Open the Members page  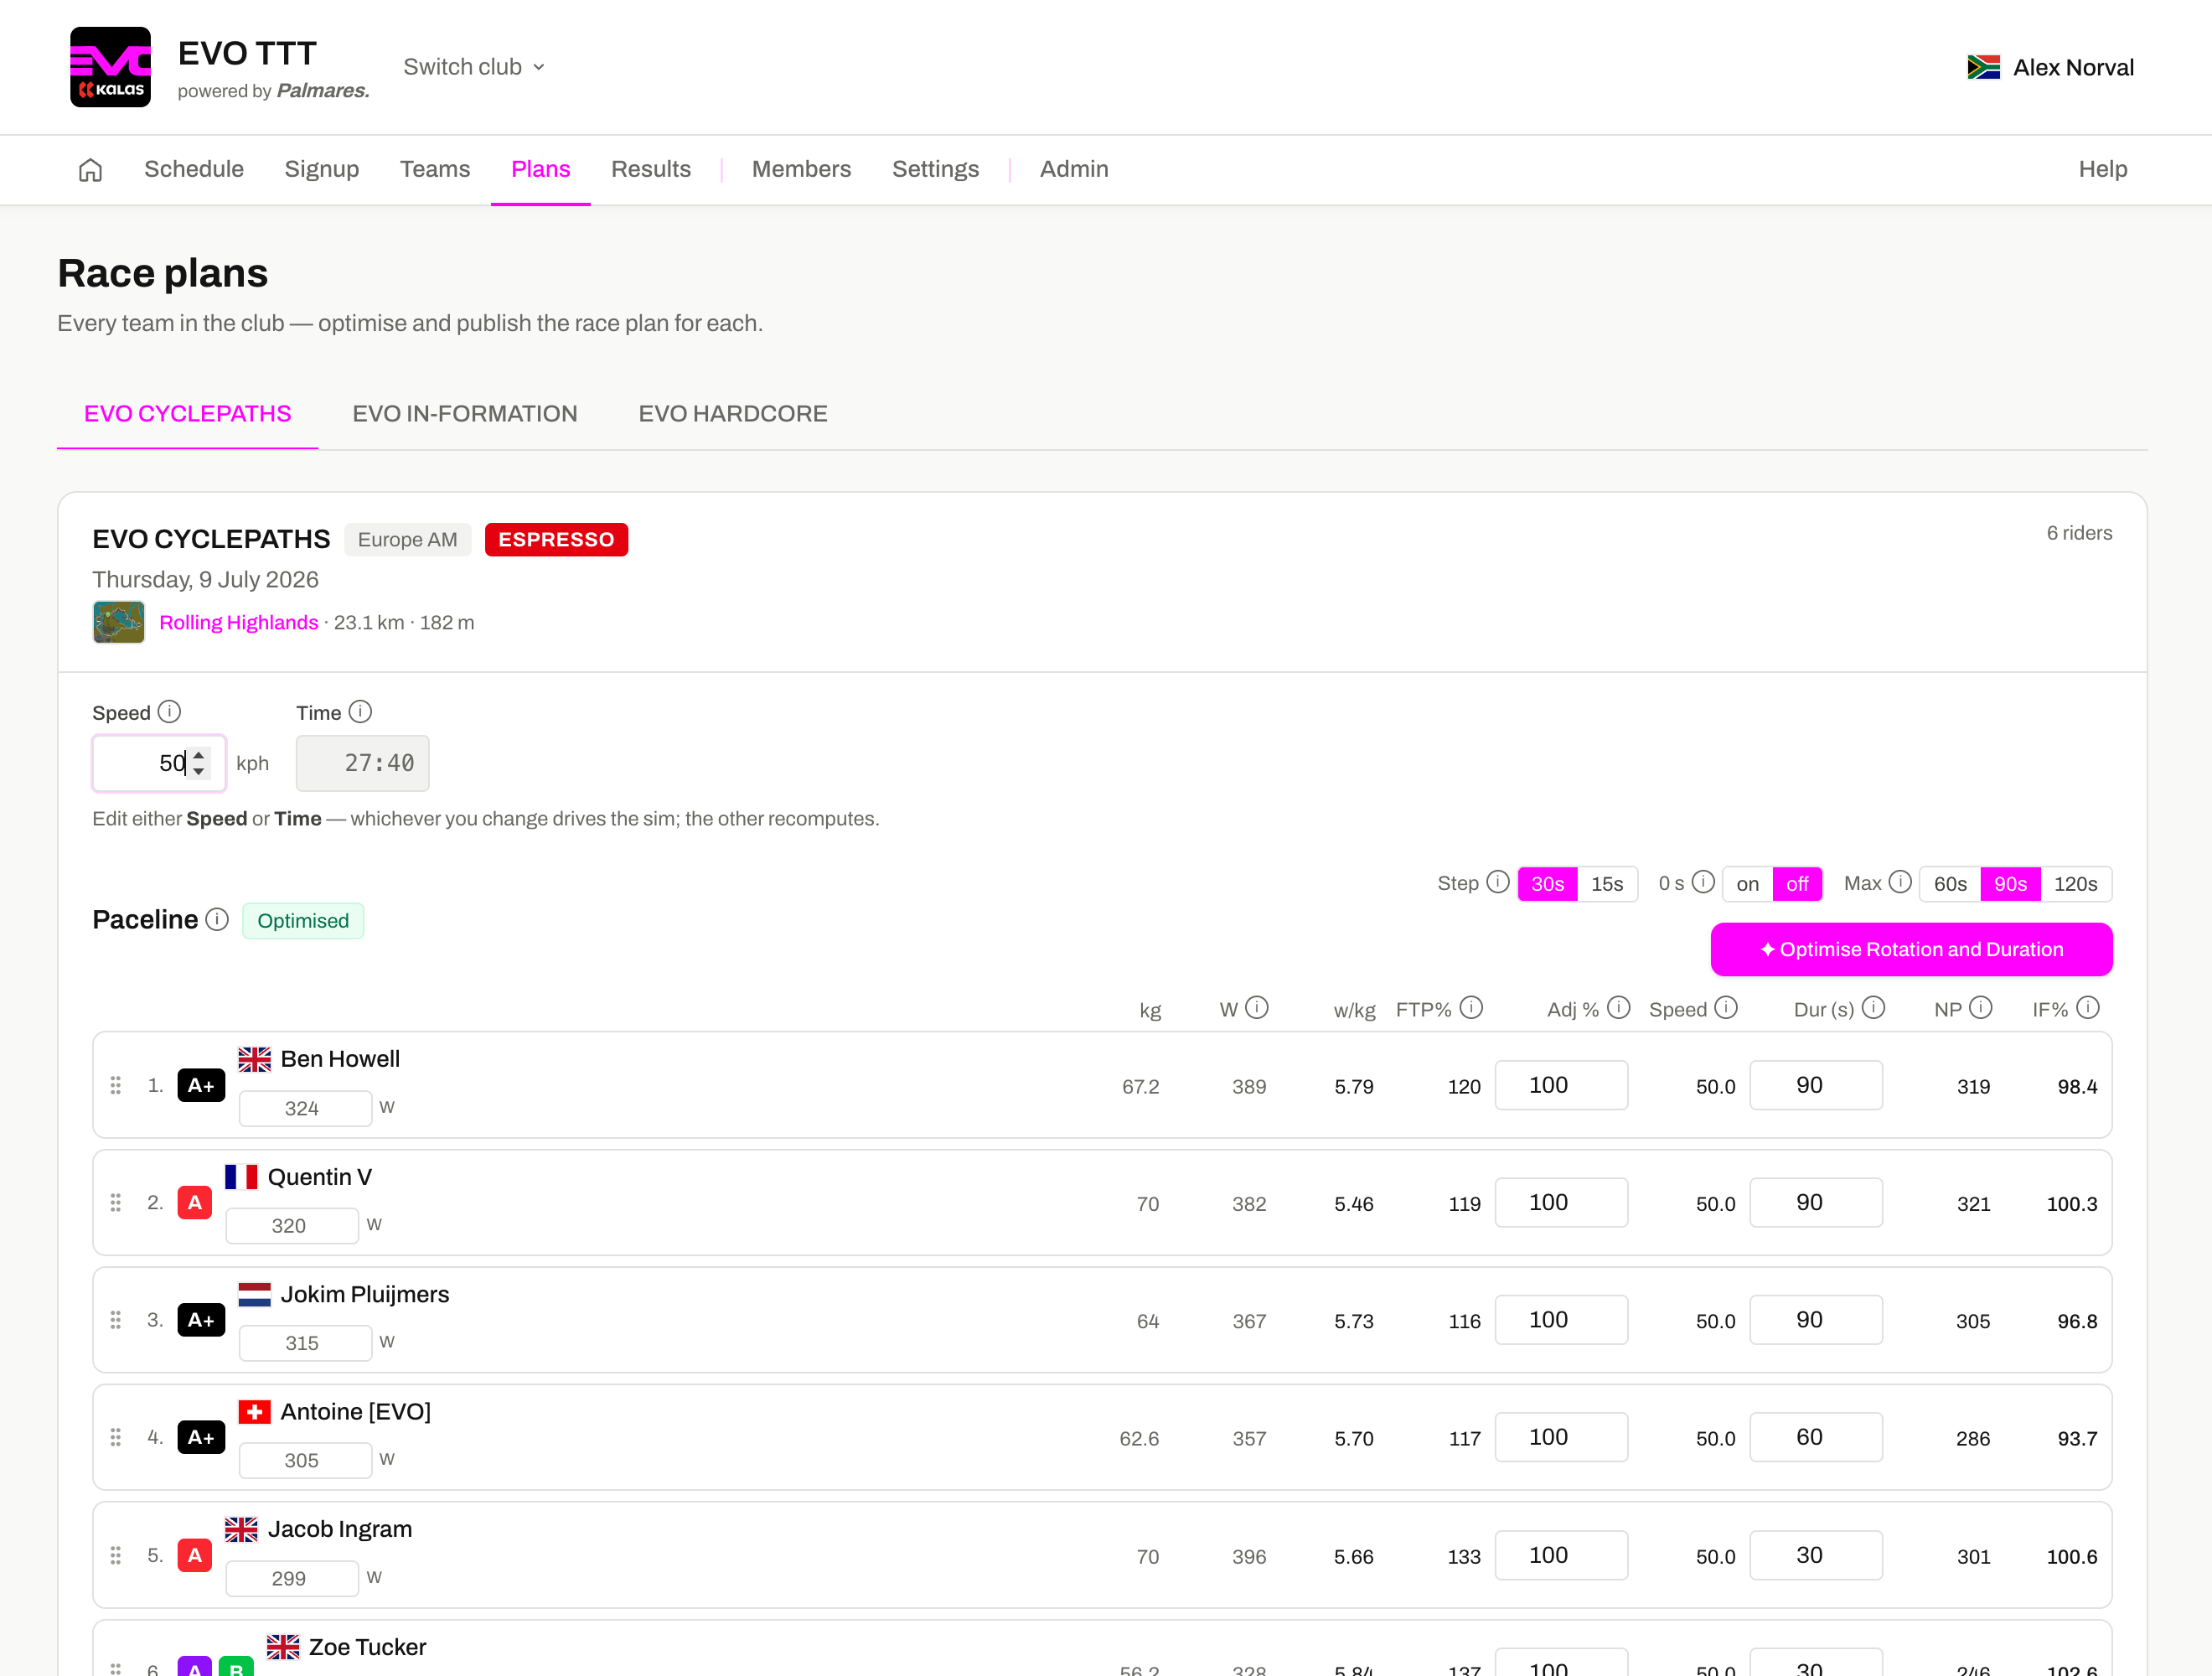click(x=802, y=169)
